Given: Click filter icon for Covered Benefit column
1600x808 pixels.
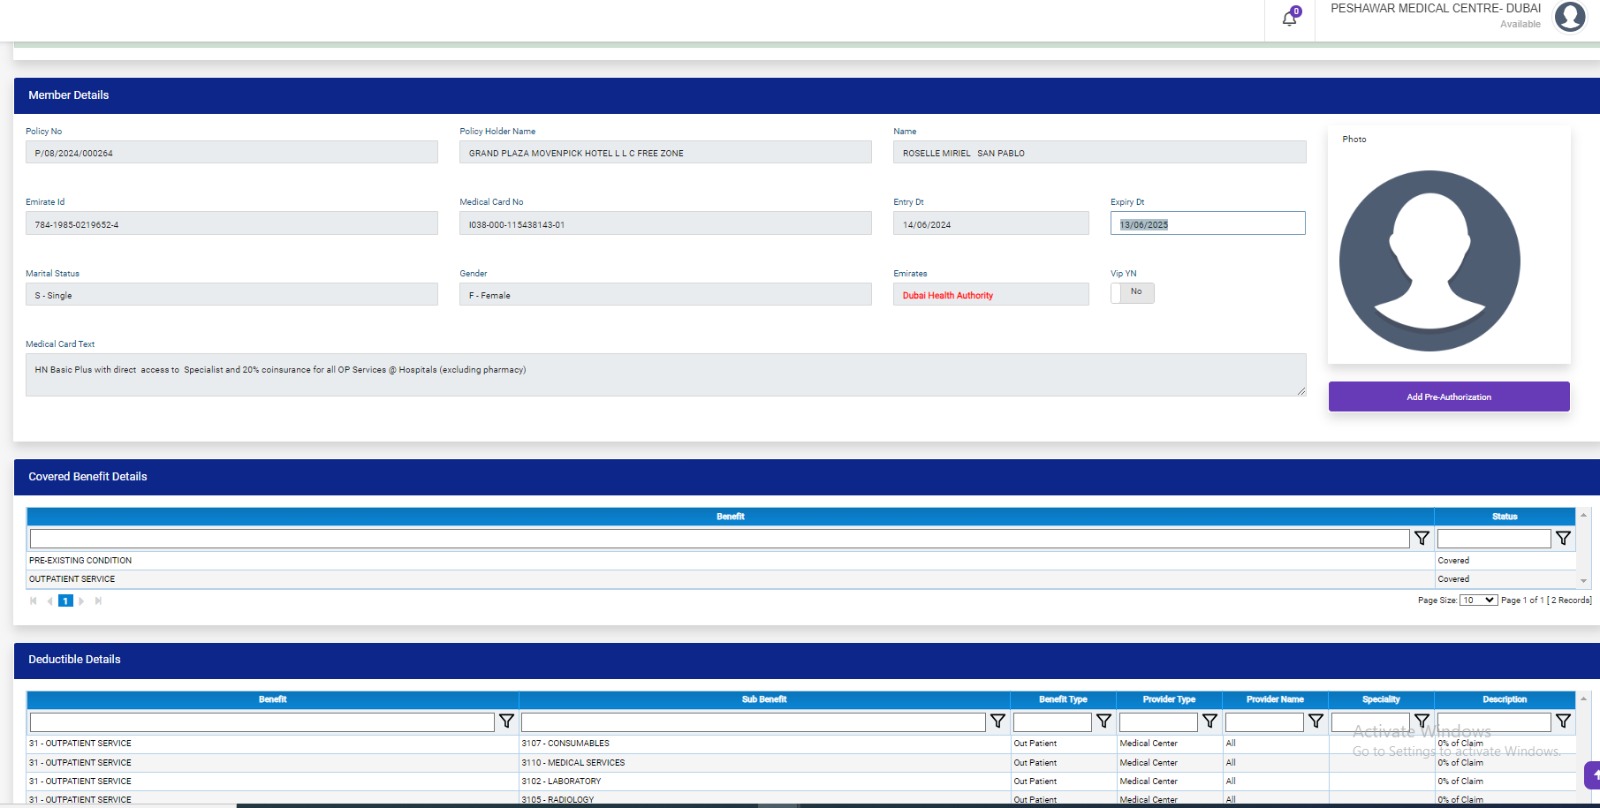Looking at the screenshot, I should click(x=1421, y=539).
